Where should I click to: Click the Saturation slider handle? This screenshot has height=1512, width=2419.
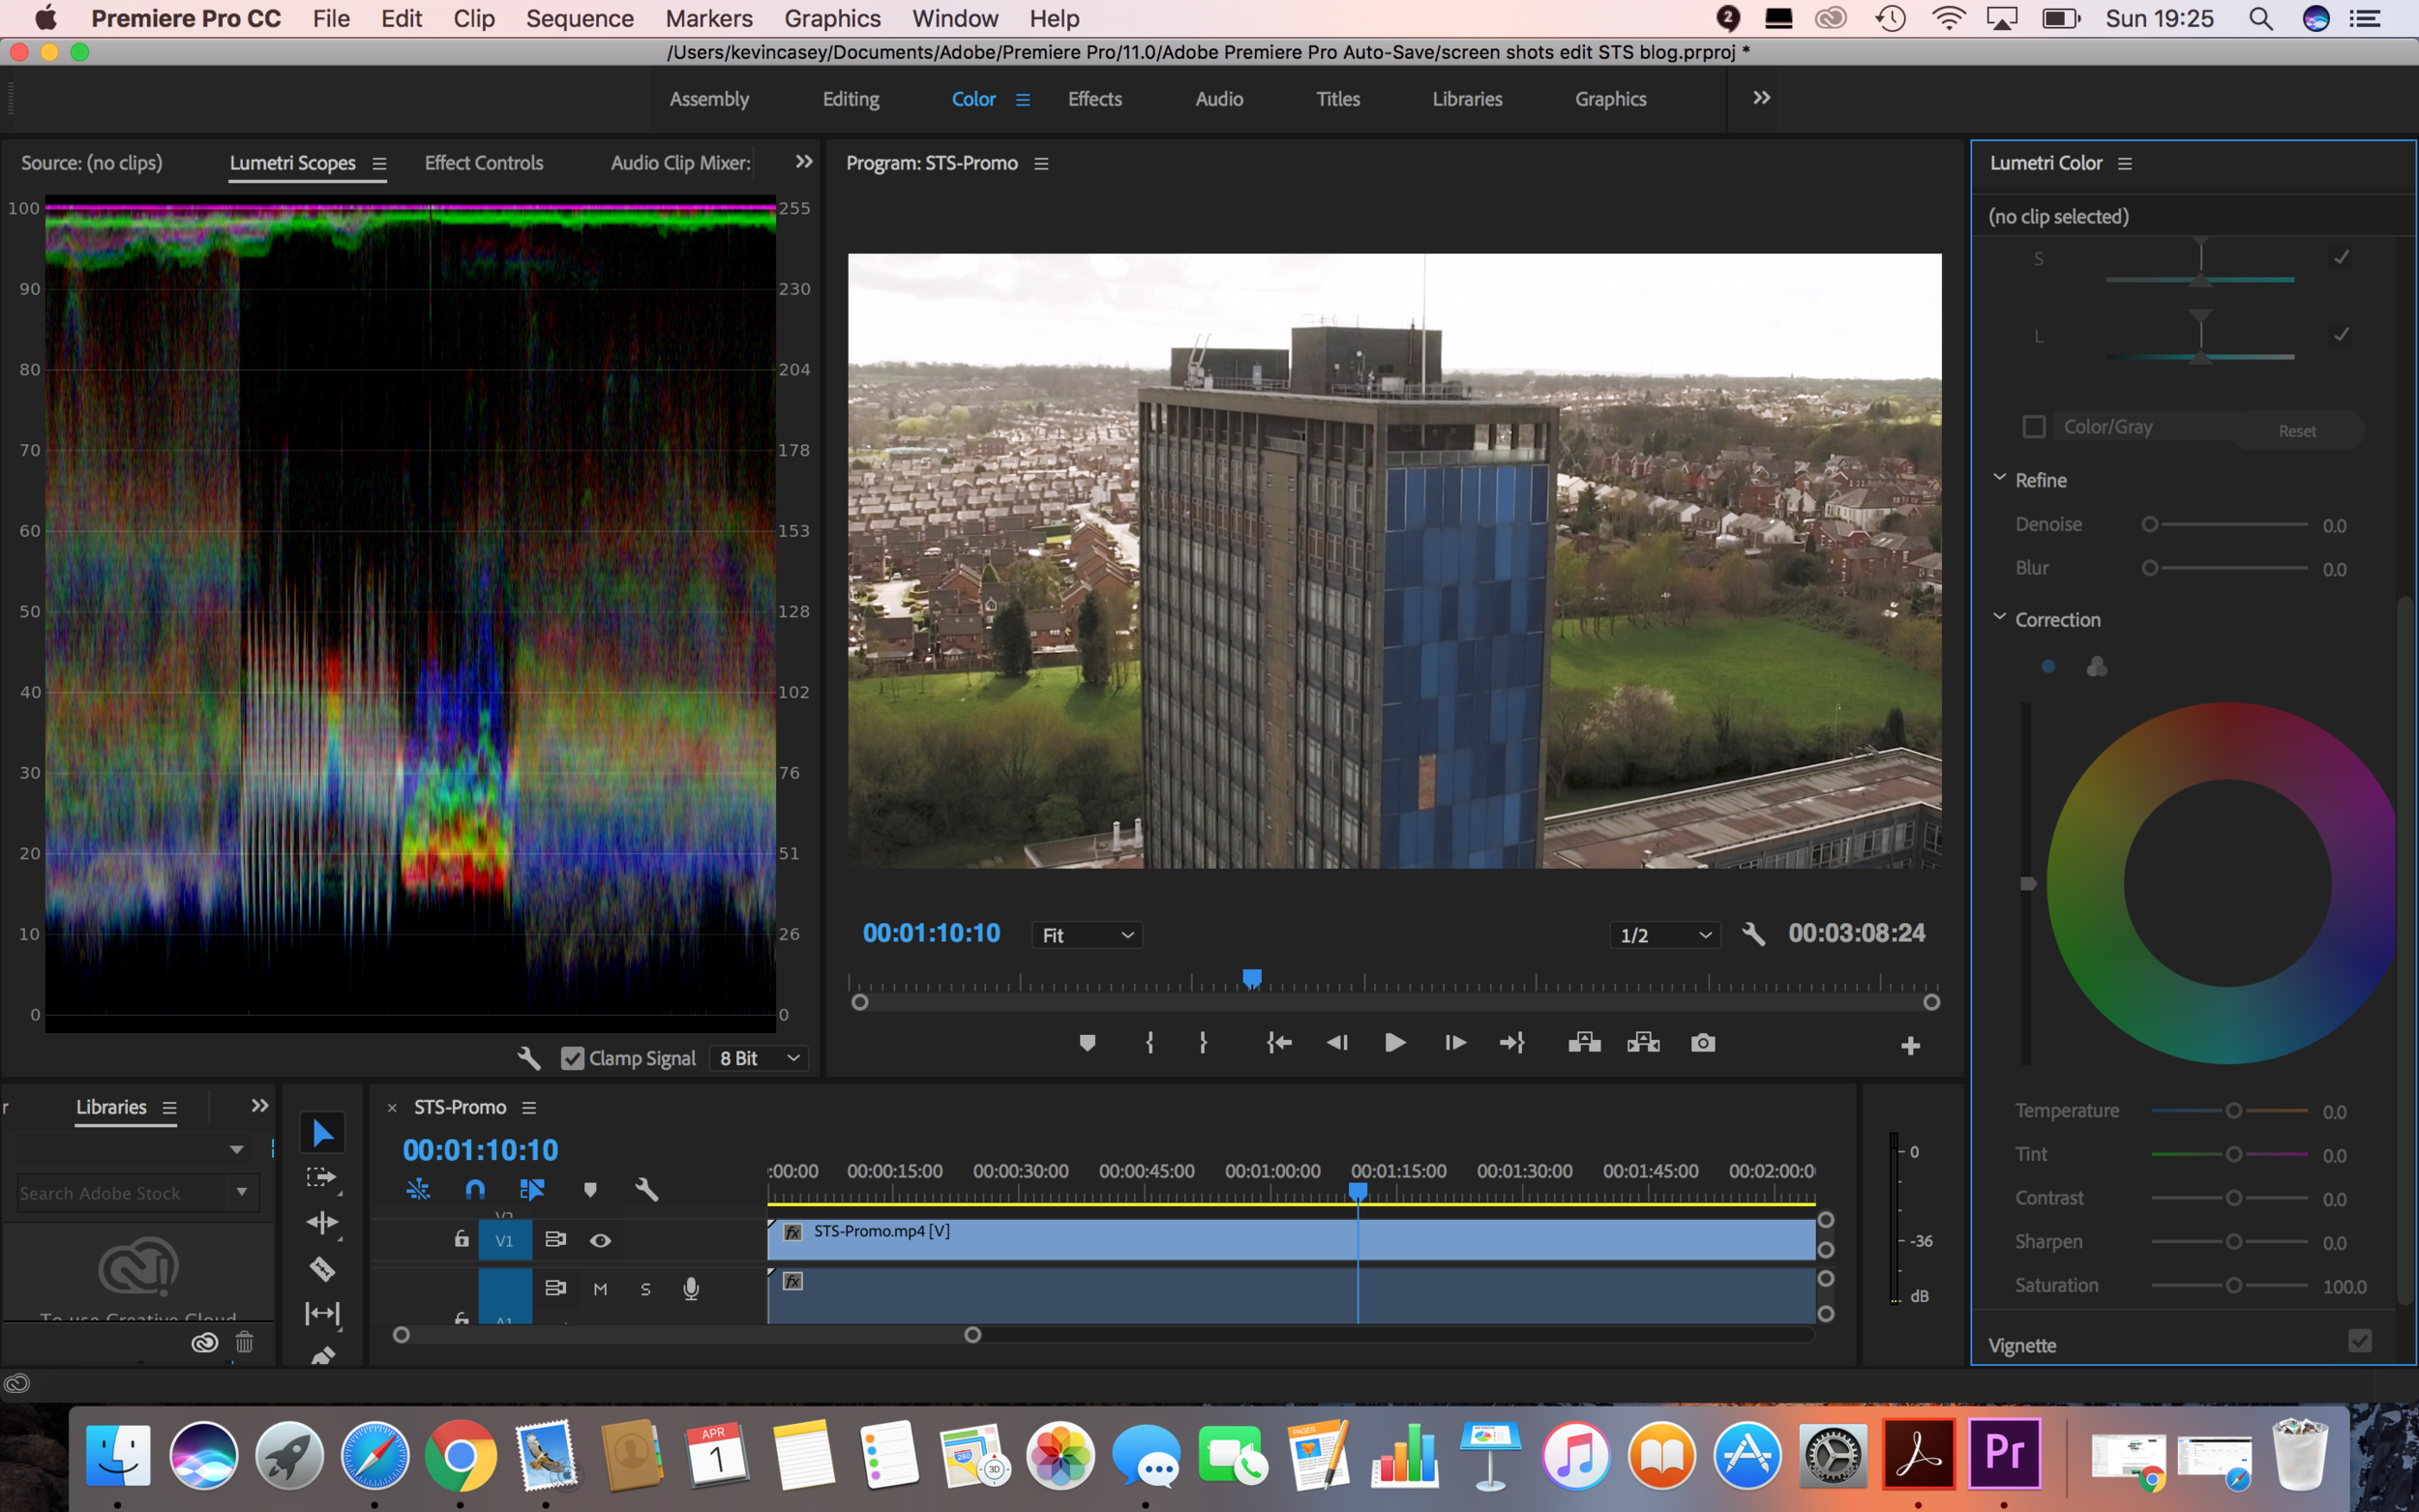click(2233, 1285)
